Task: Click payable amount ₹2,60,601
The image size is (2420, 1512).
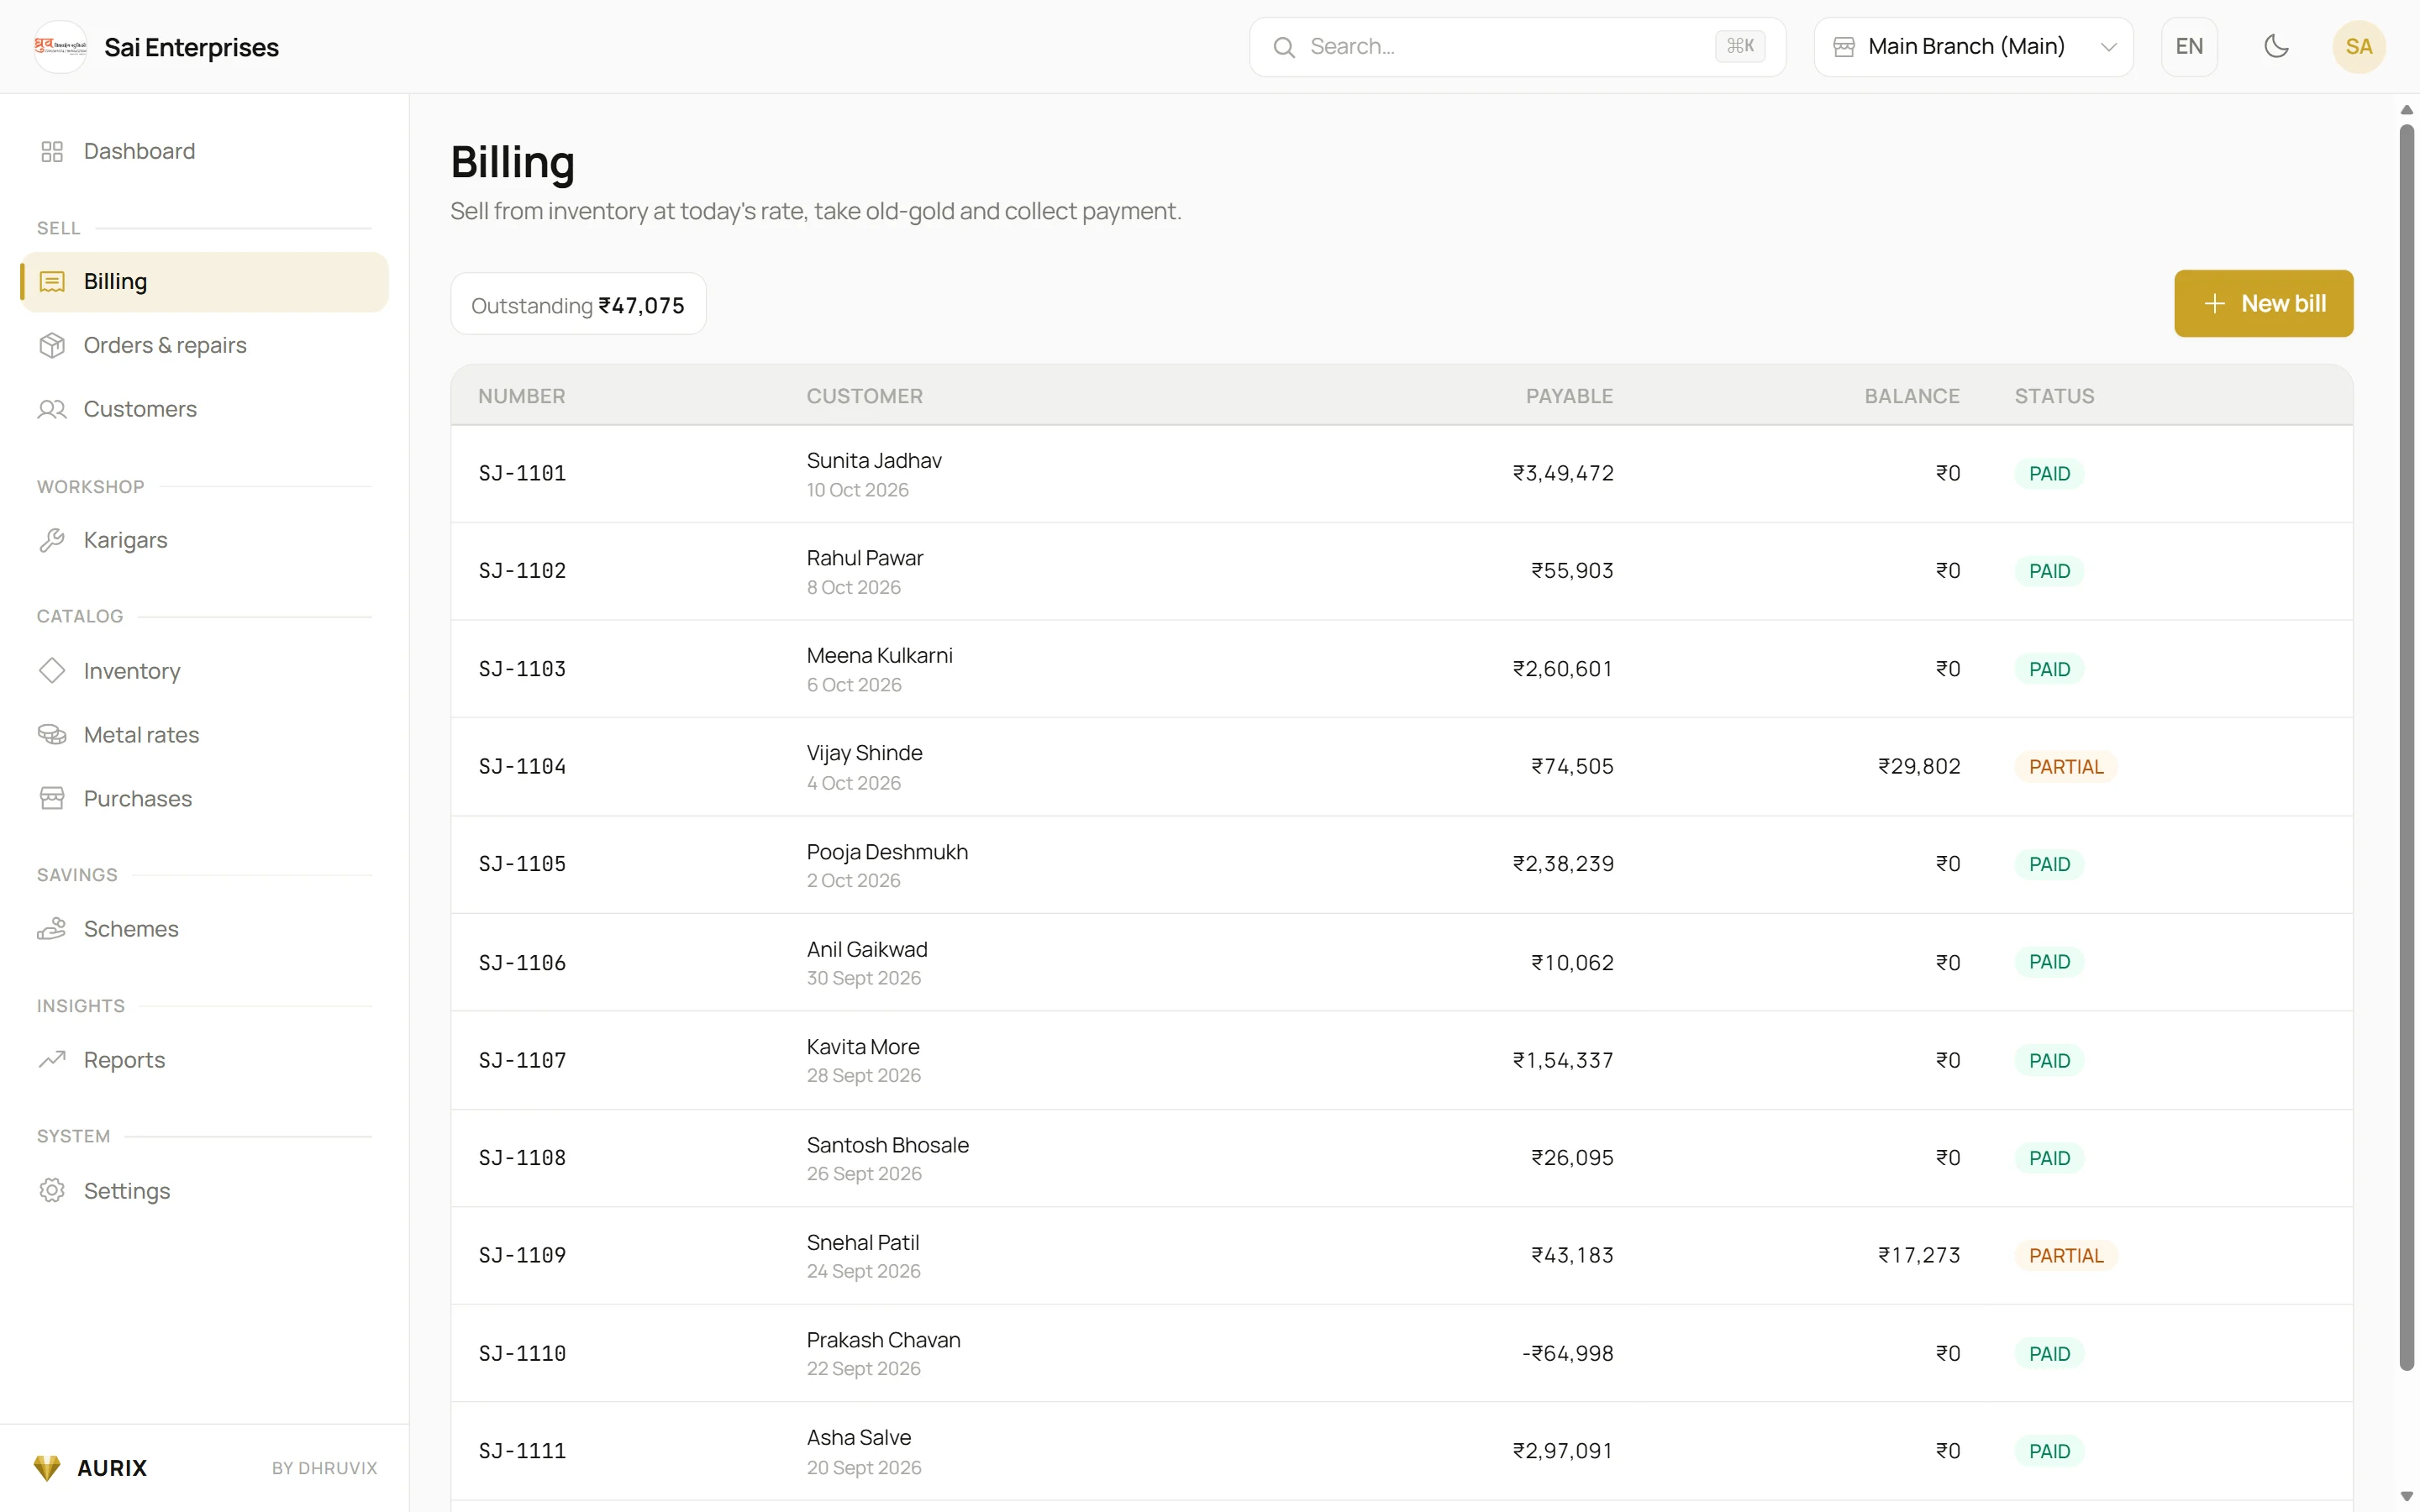Action: point(1563,668)
